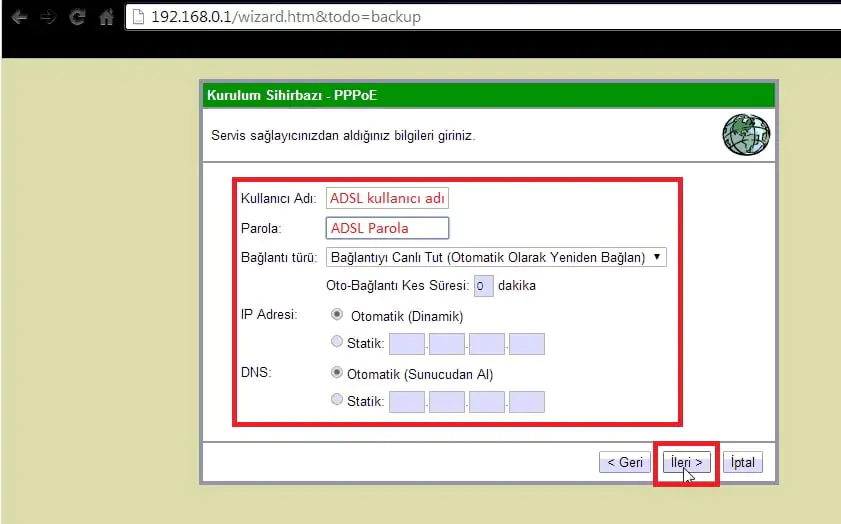Click the page icon in address bar
The width and height of the screenshot is (841, 524).
(x=138, y=17)
